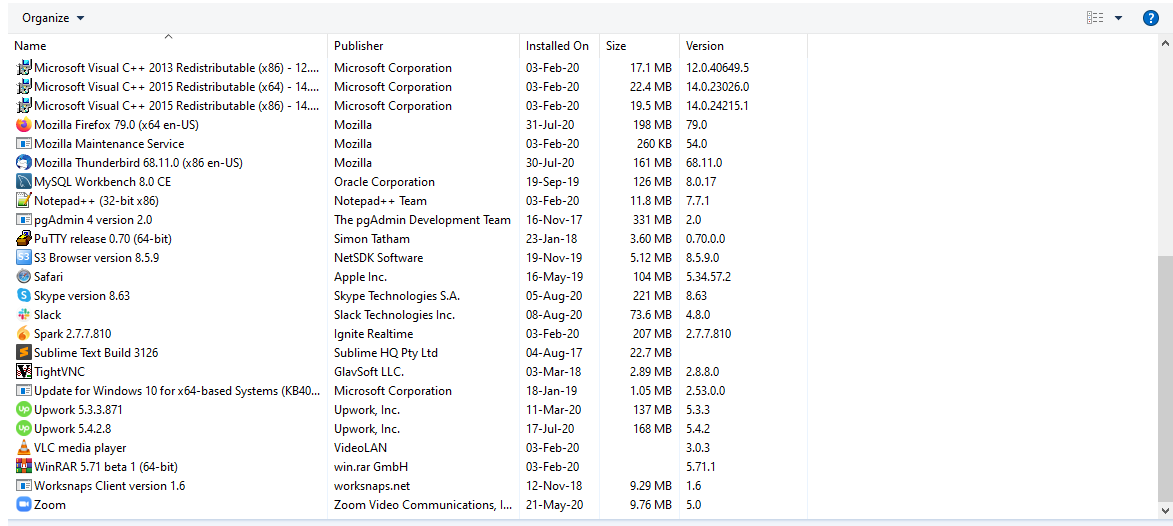Sort list by Name column header

[30, 46]
